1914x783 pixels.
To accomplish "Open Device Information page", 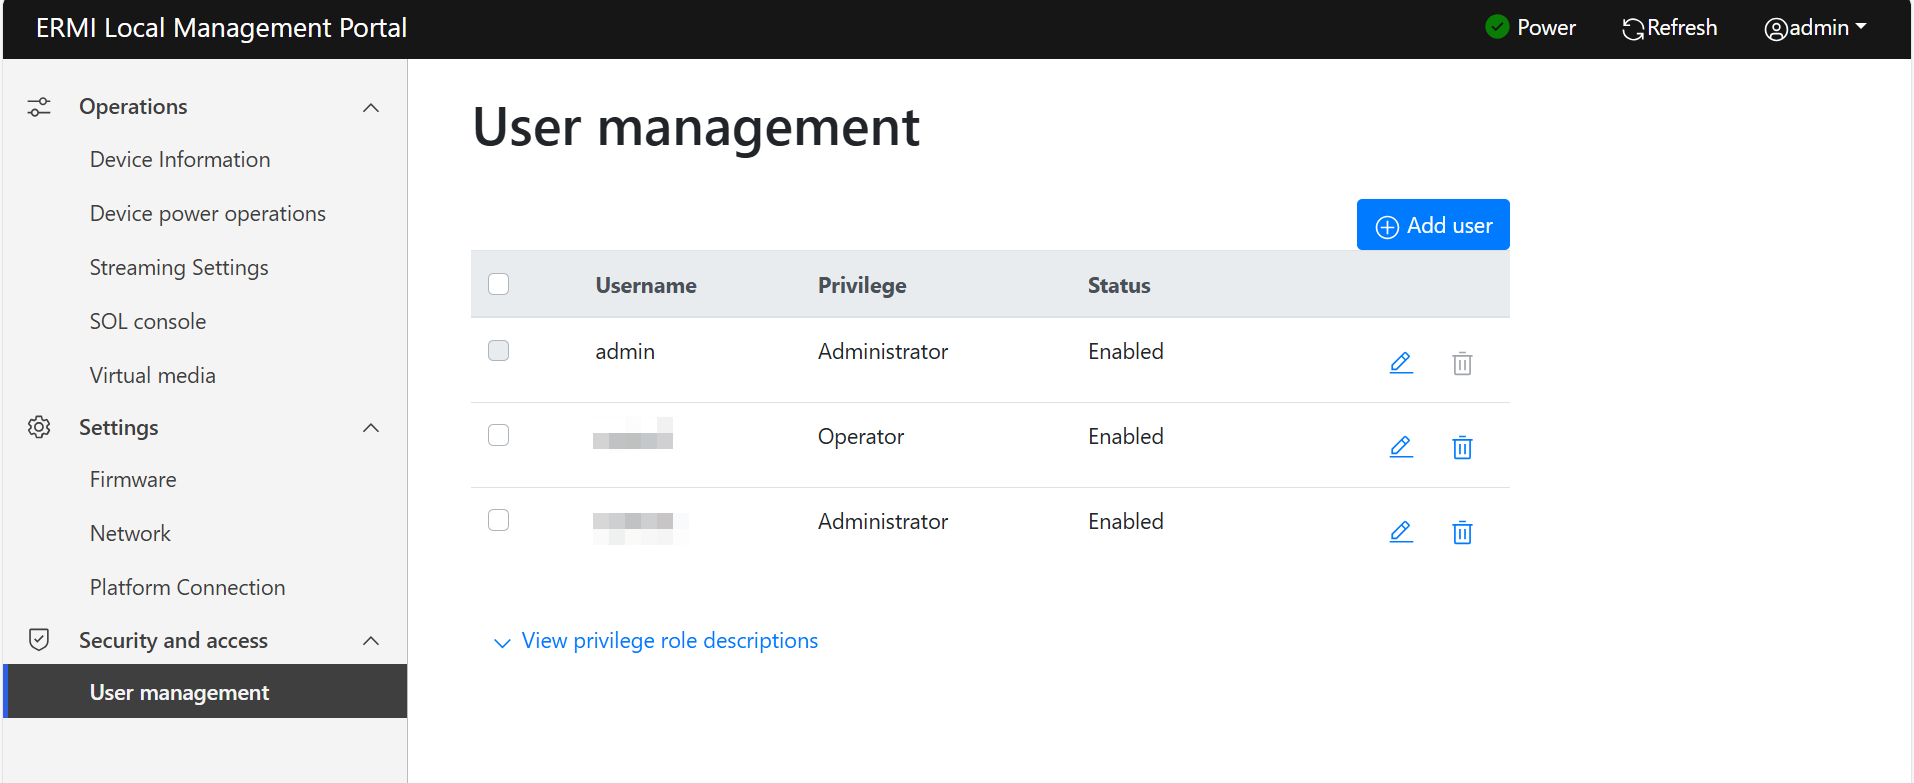I will click(180, 160).
